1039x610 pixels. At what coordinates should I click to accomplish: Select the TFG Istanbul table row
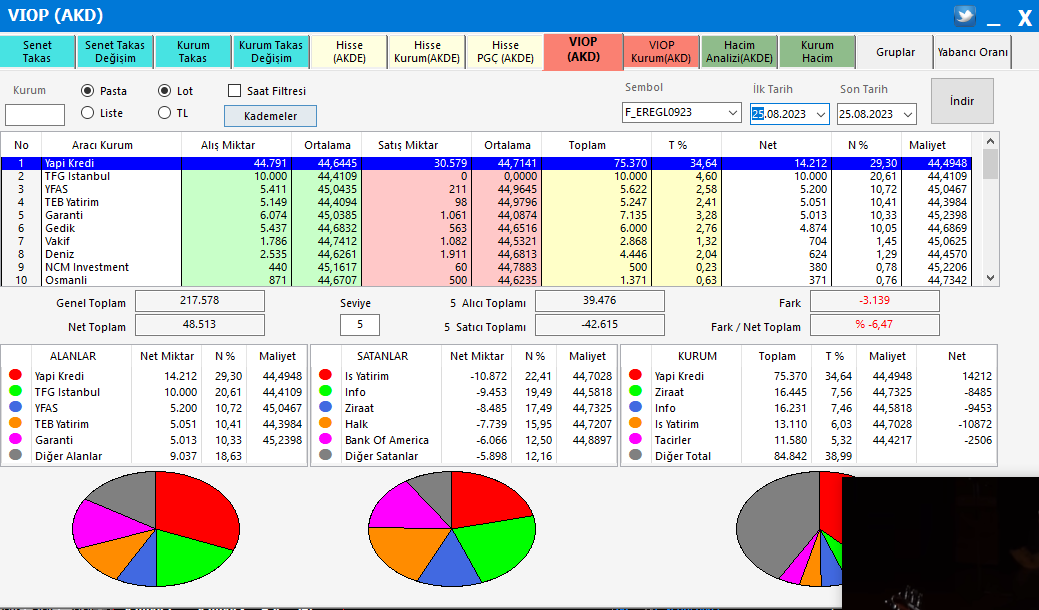pos(486,176)
